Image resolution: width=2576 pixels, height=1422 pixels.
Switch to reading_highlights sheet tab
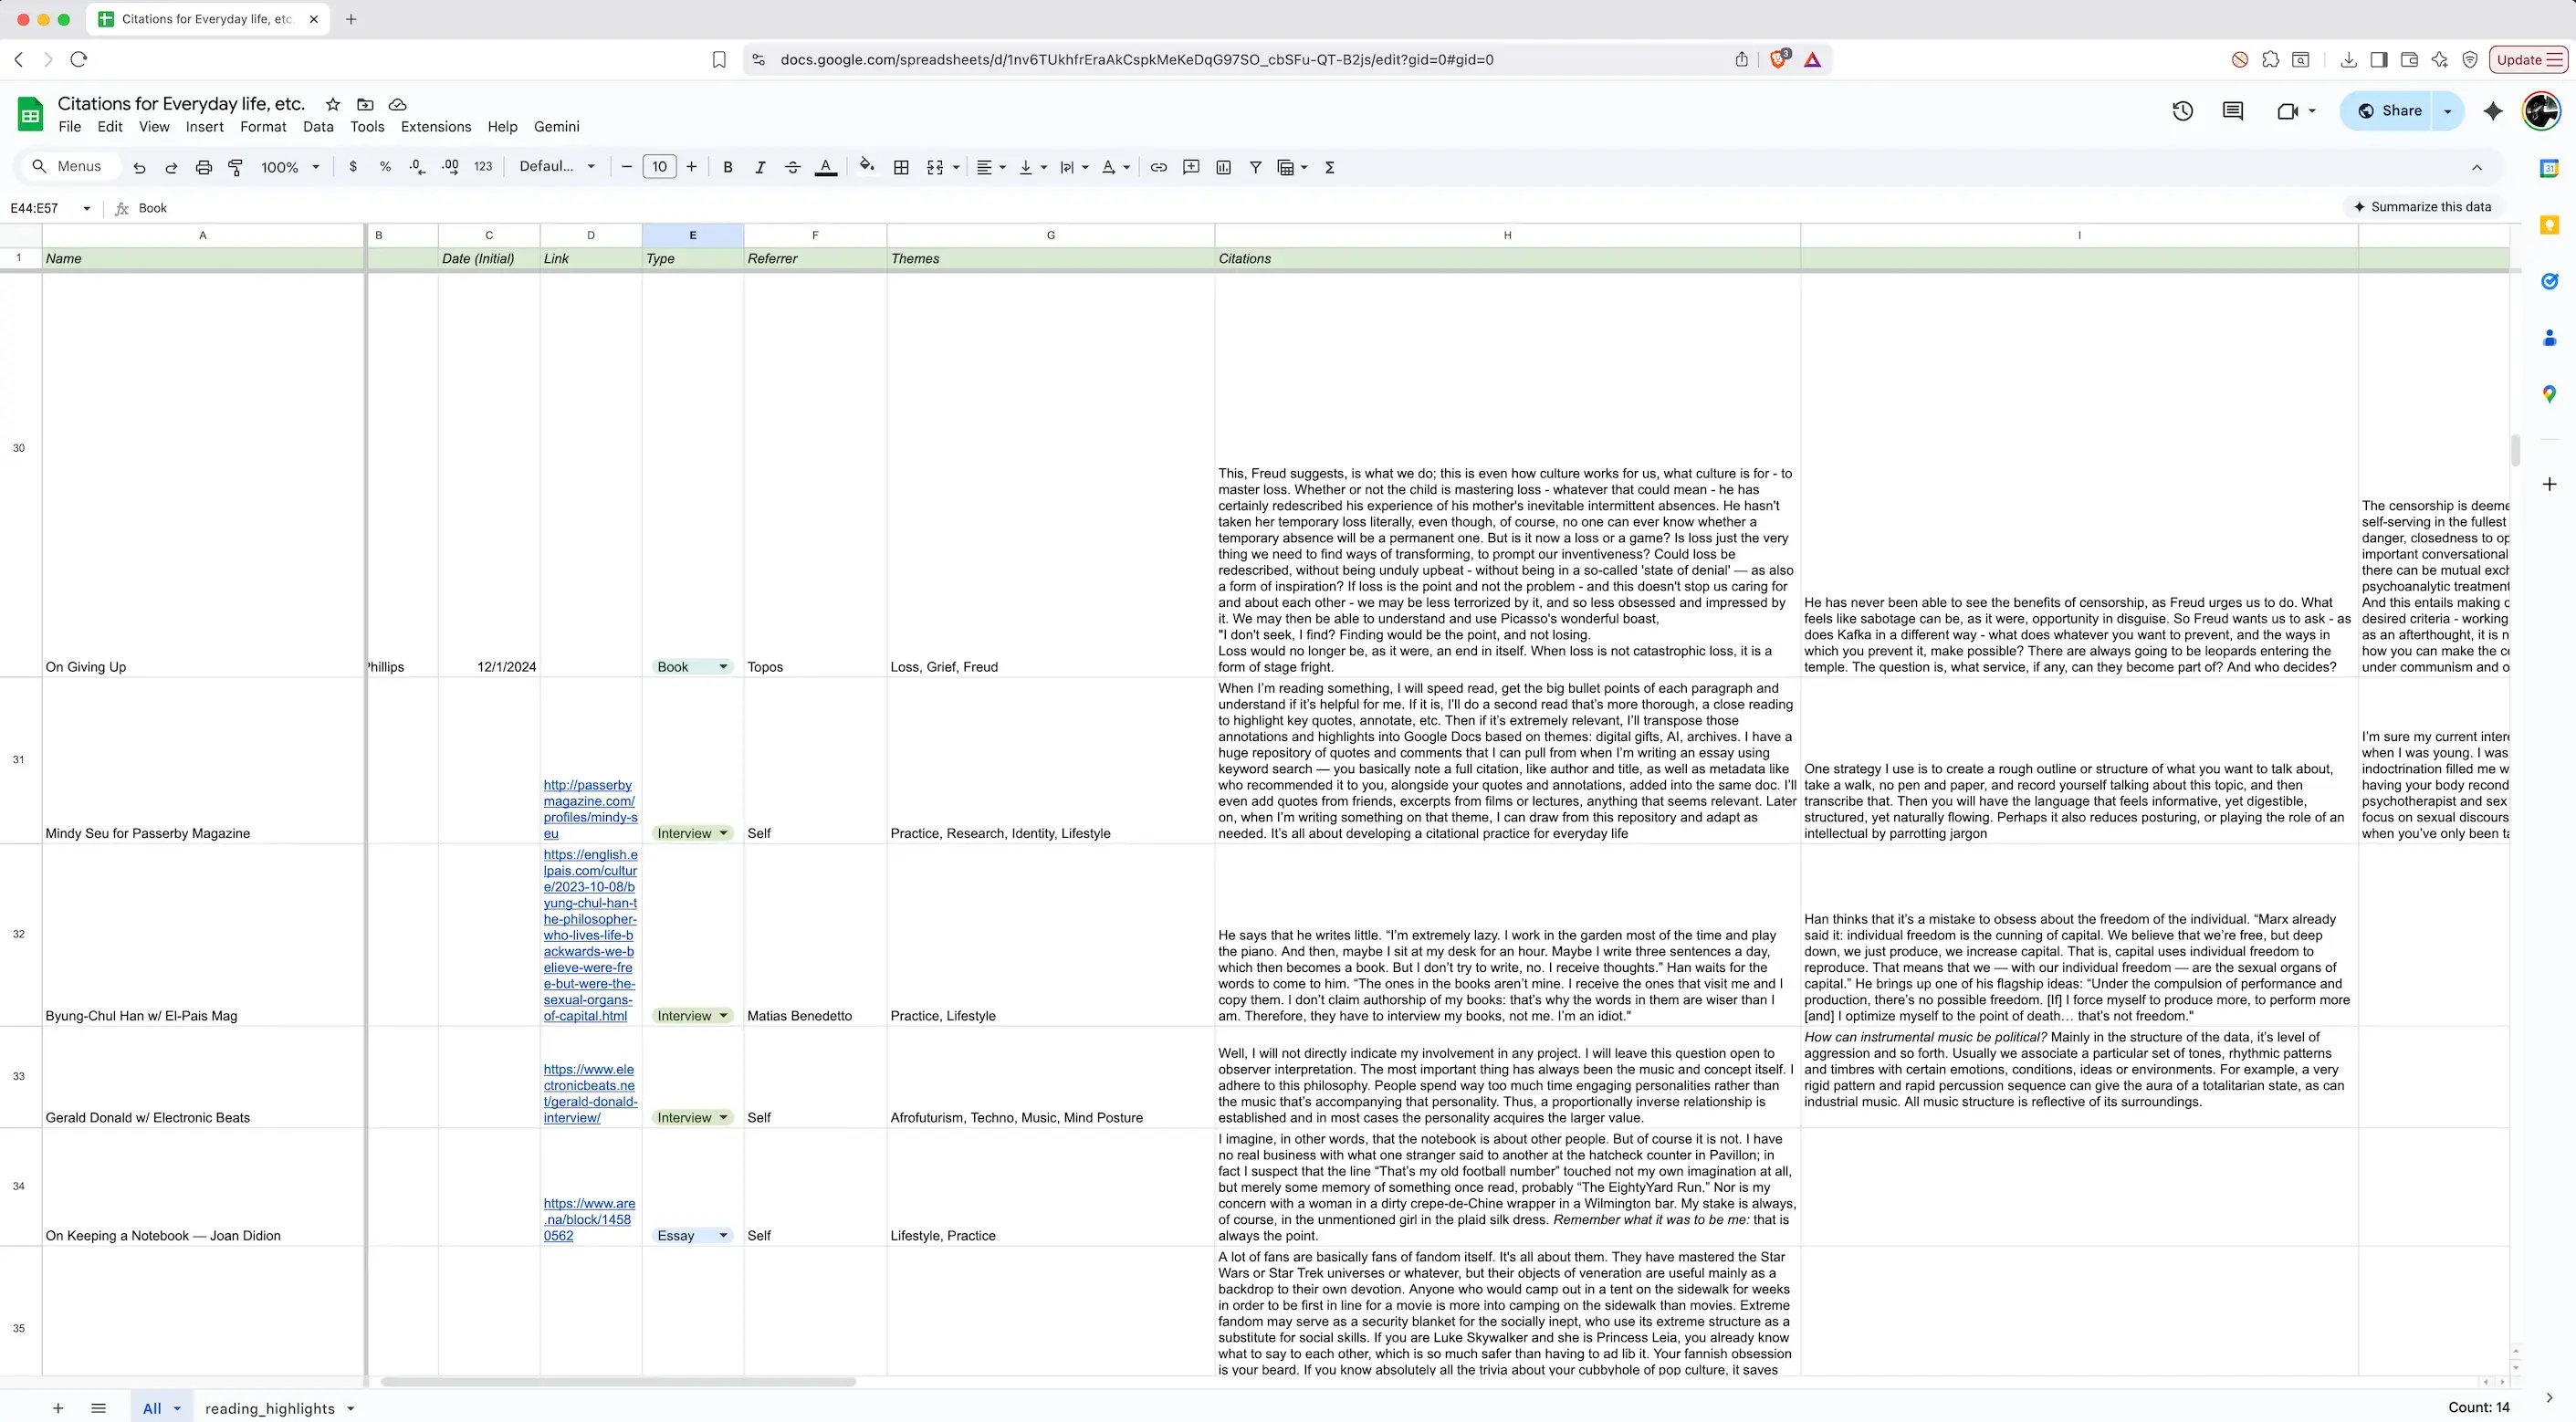(x=270, y=1408)
